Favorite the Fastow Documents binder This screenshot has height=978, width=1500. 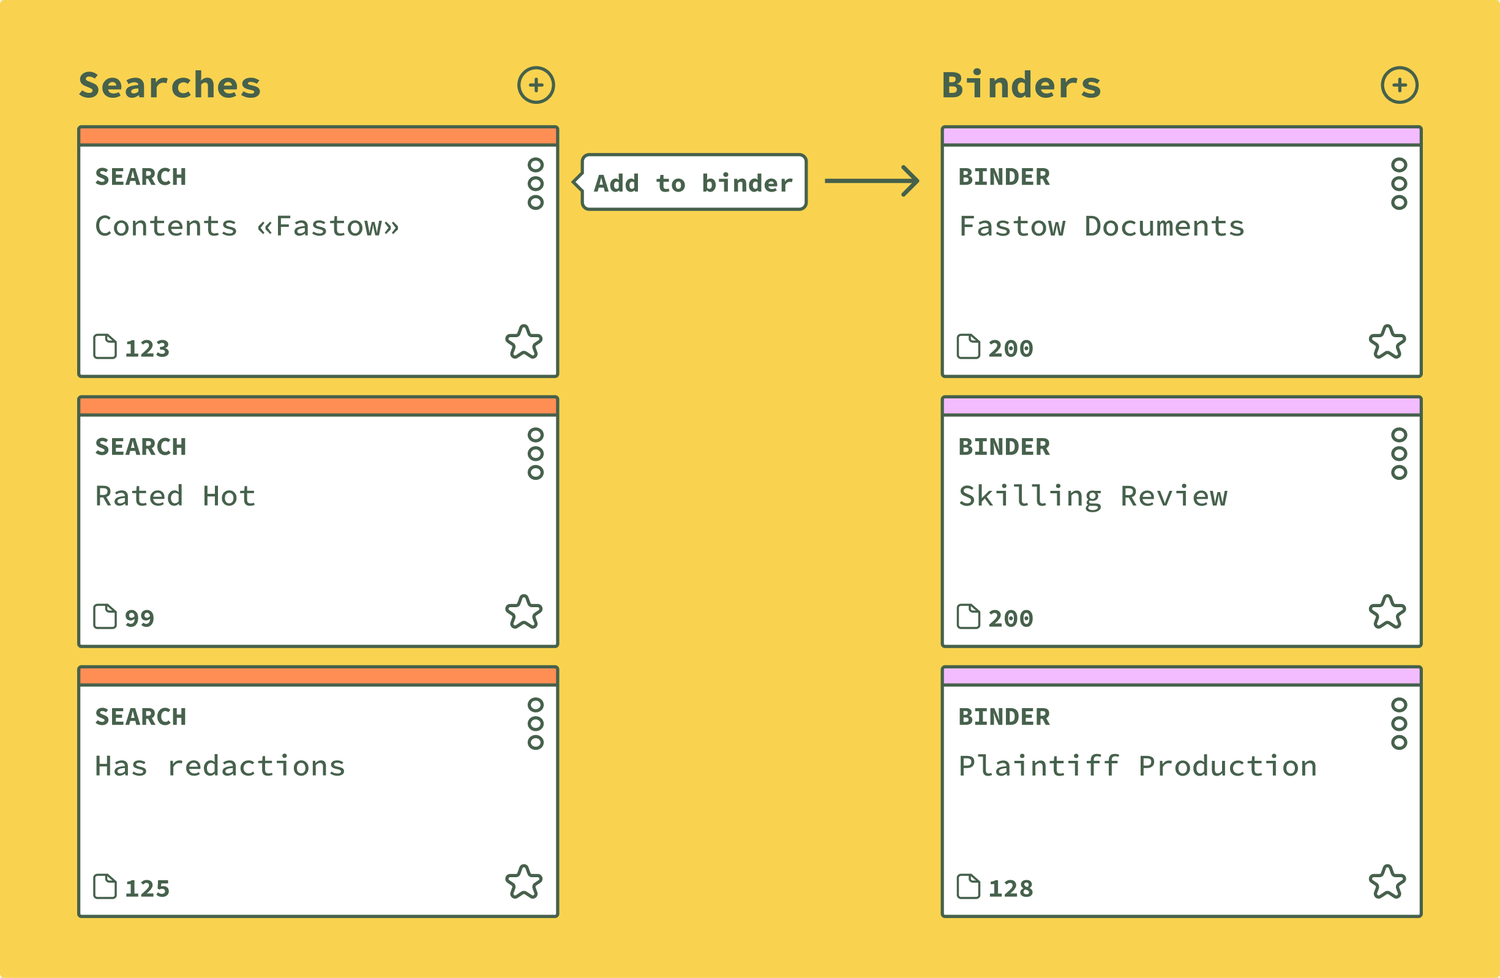[1387, 342]
